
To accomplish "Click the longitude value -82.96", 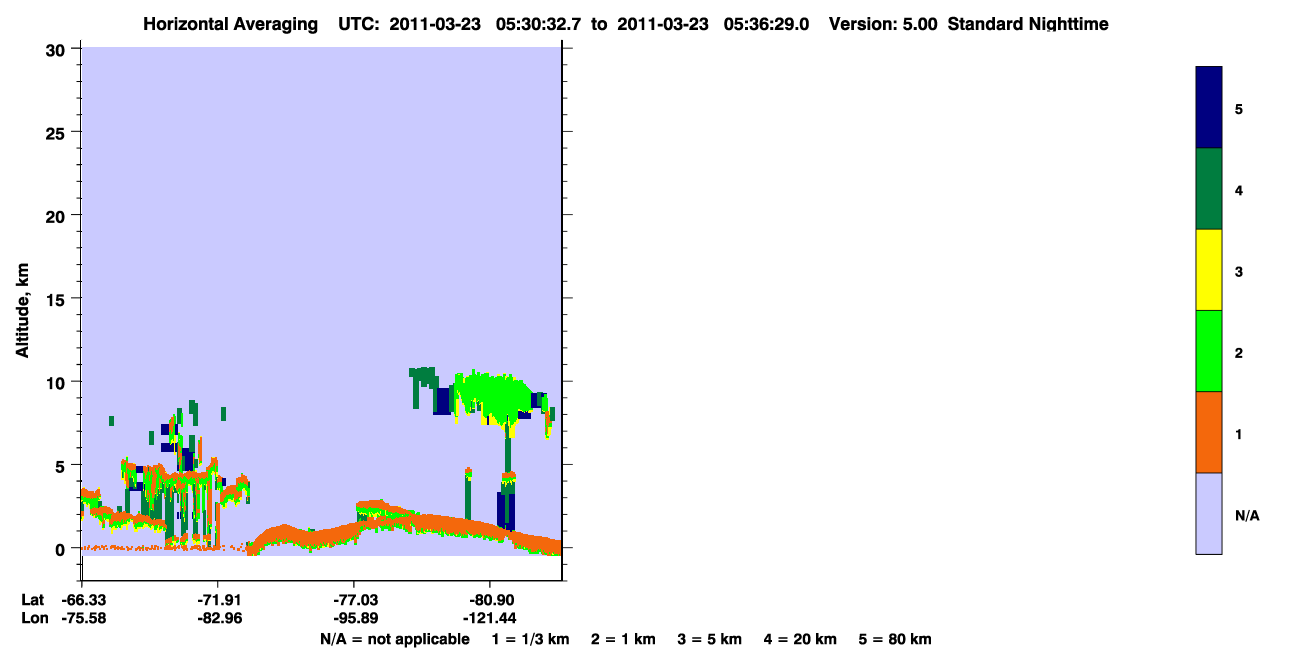I will 218,618.
